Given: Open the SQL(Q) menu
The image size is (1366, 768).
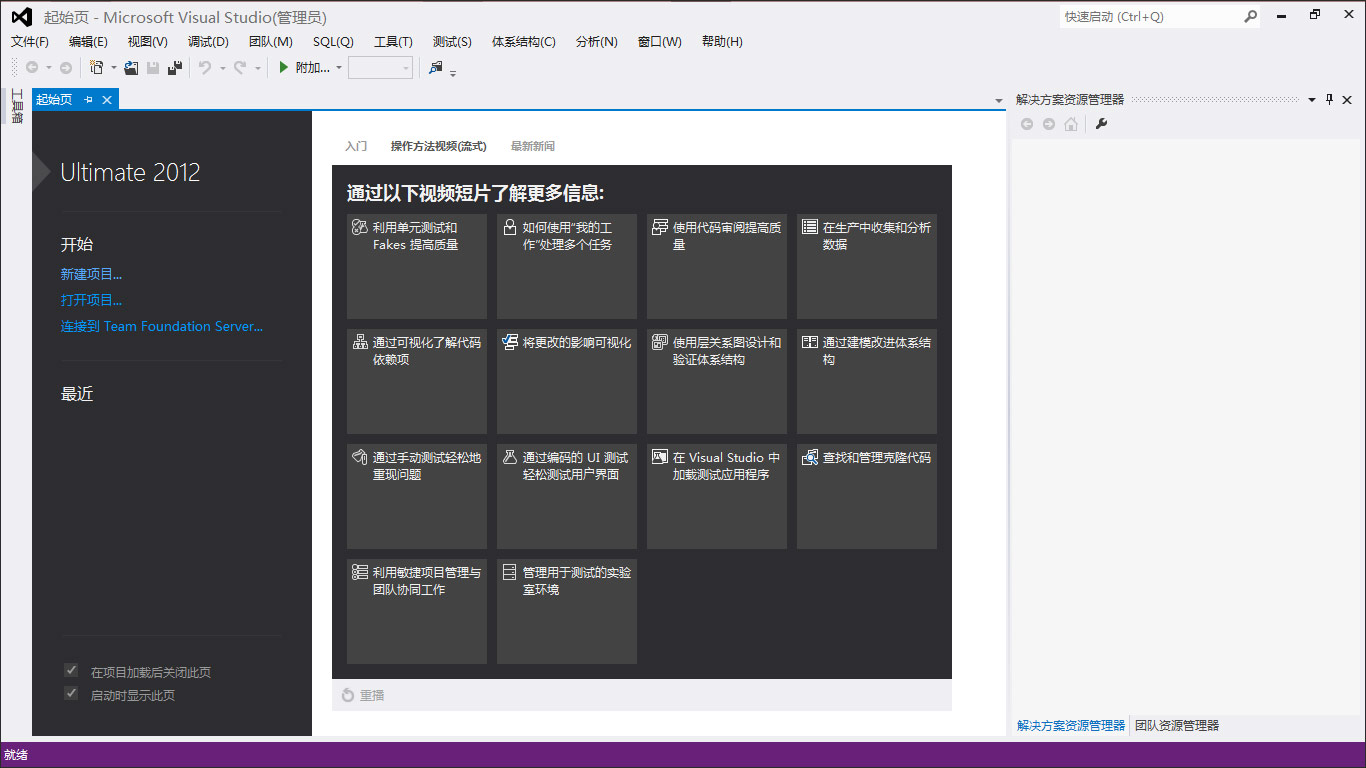Looking at the screenshot, I should click(333, 41).
